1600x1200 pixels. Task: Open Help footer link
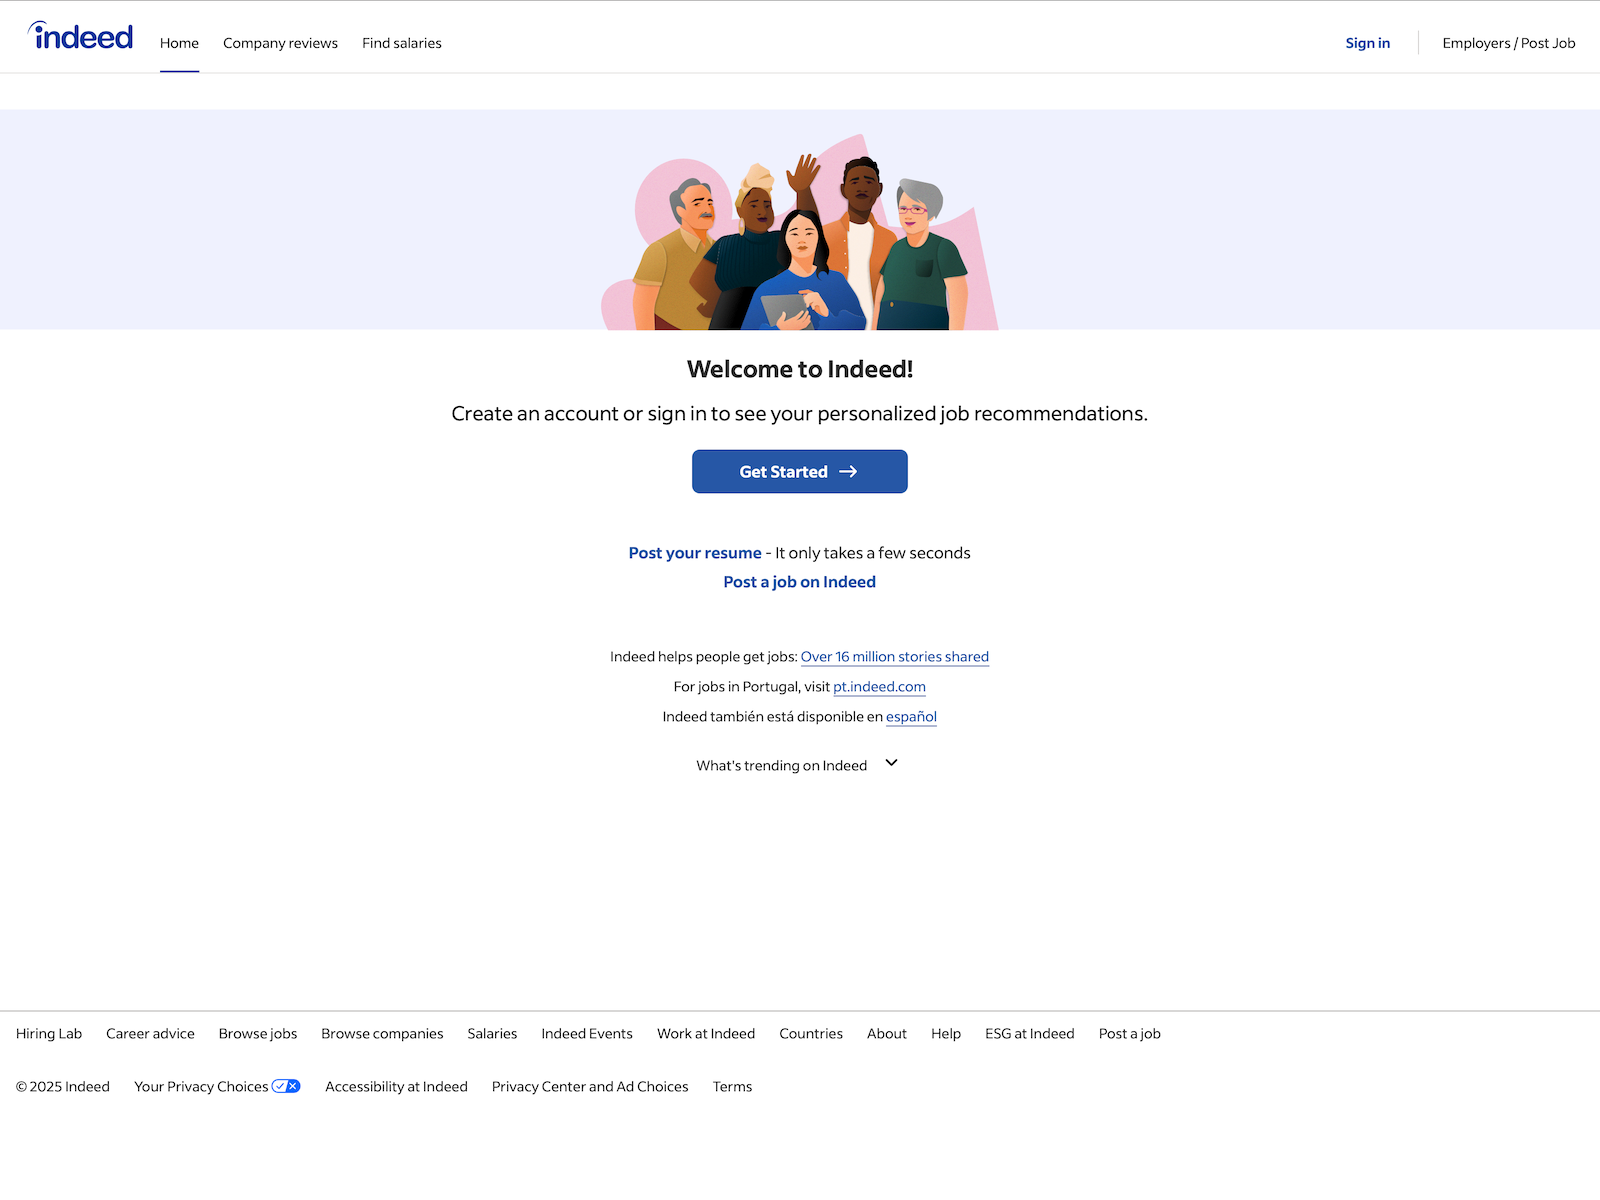946,1034
